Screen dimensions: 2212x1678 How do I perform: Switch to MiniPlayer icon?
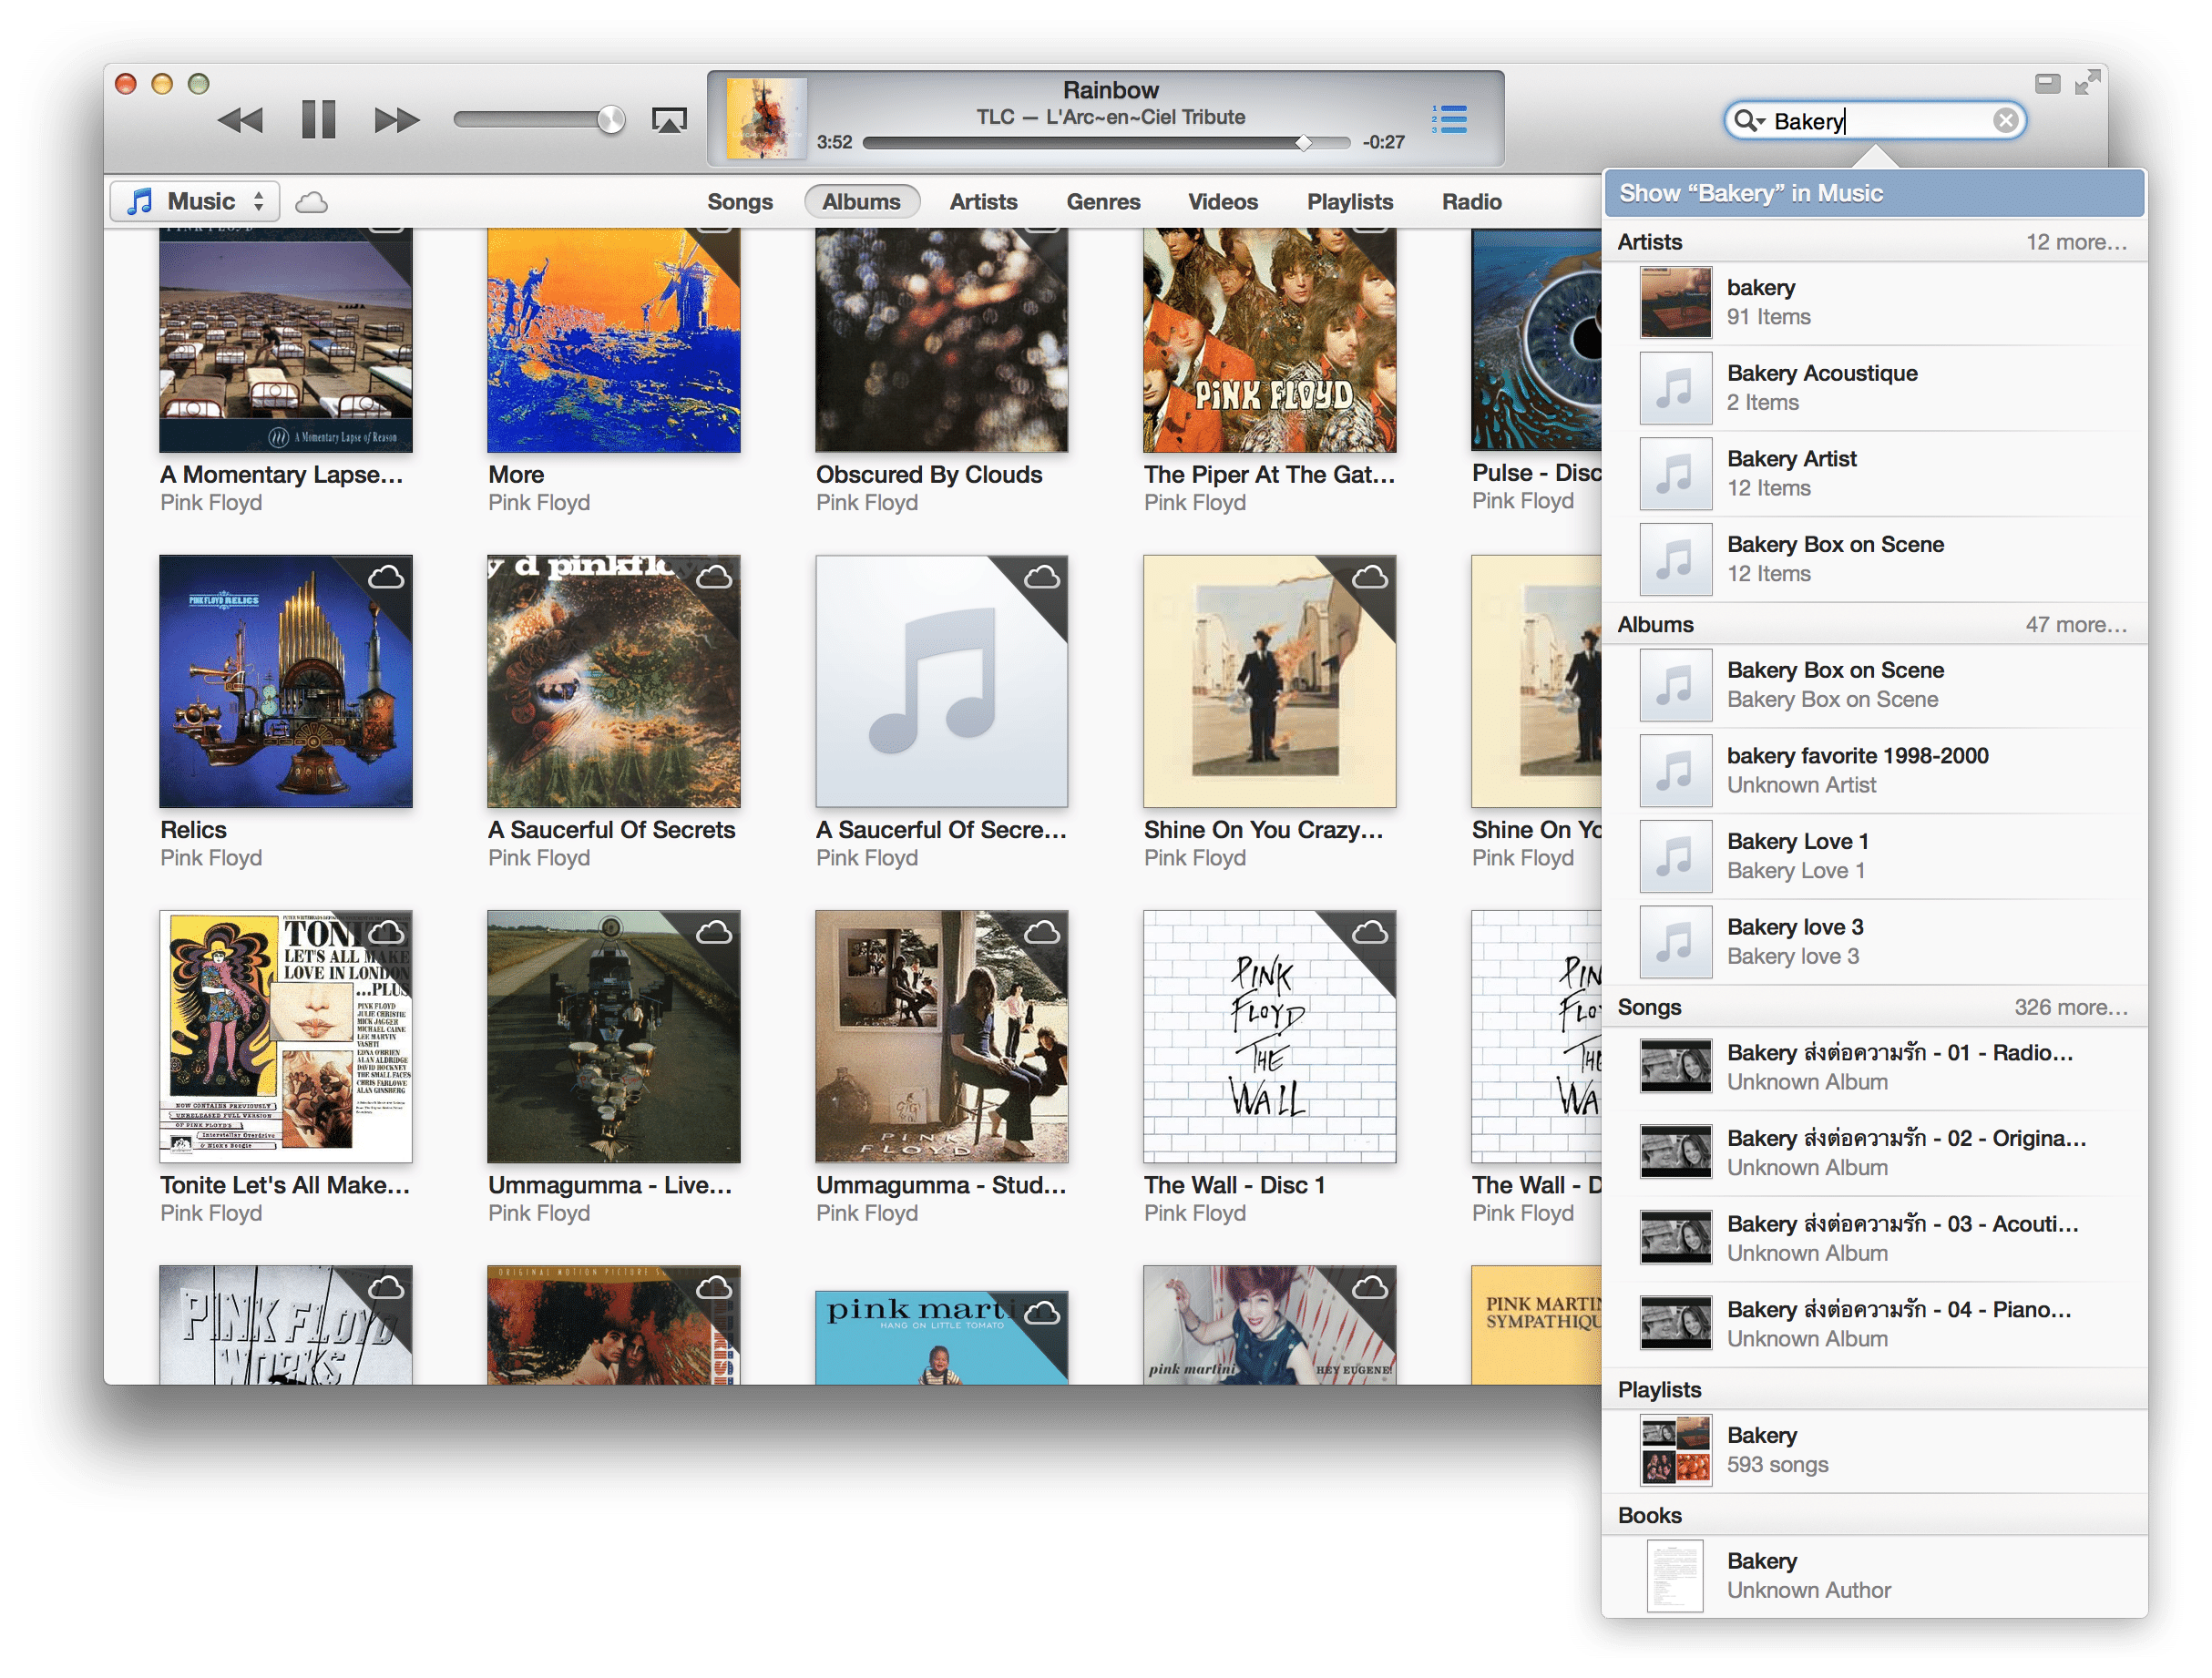pyautogui.click(x=2047, y=83)
